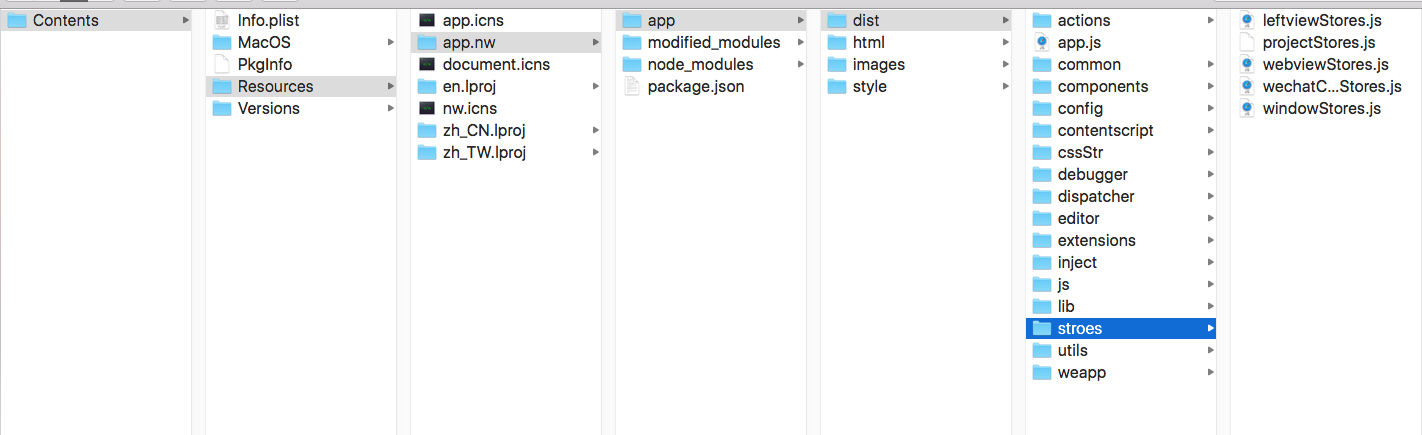The width and height of the screenshot is (1422, 435).
Task: Click the document.icns file icon
Action: click(x=427, y=64)
